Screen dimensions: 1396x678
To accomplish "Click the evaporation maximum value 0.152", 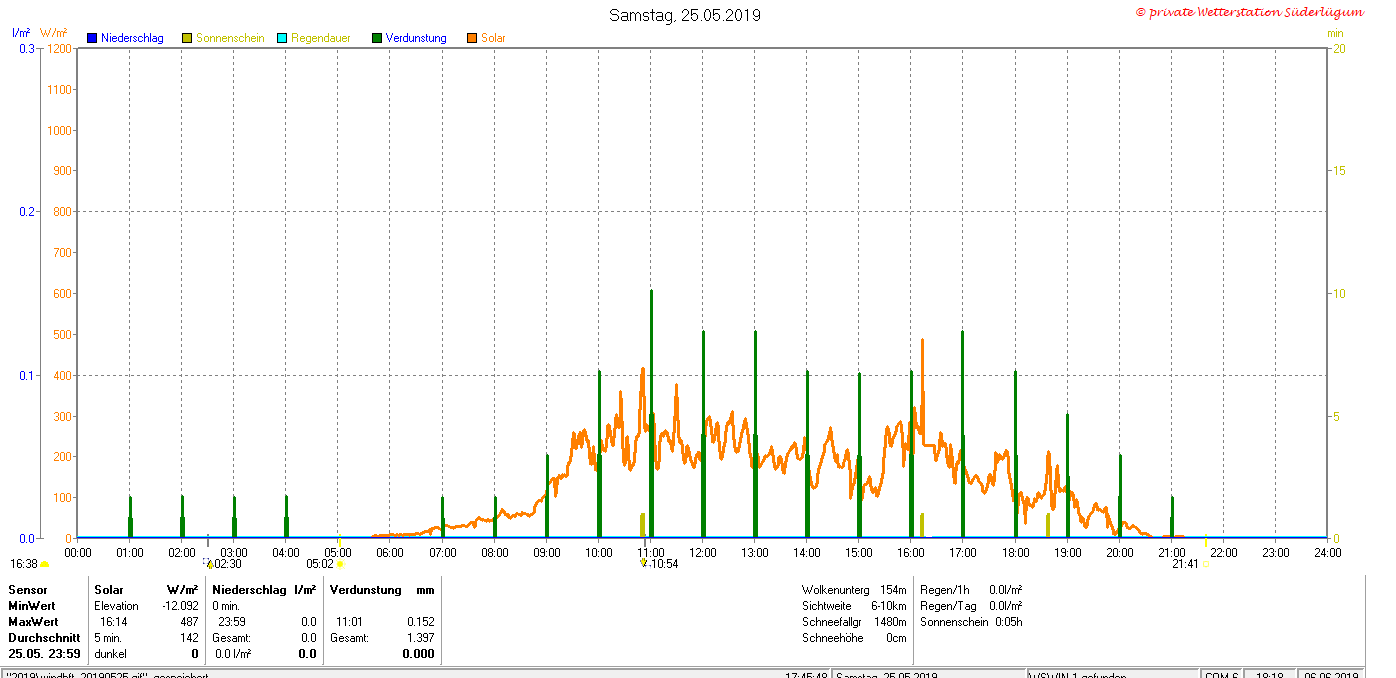I will (420, 622).
